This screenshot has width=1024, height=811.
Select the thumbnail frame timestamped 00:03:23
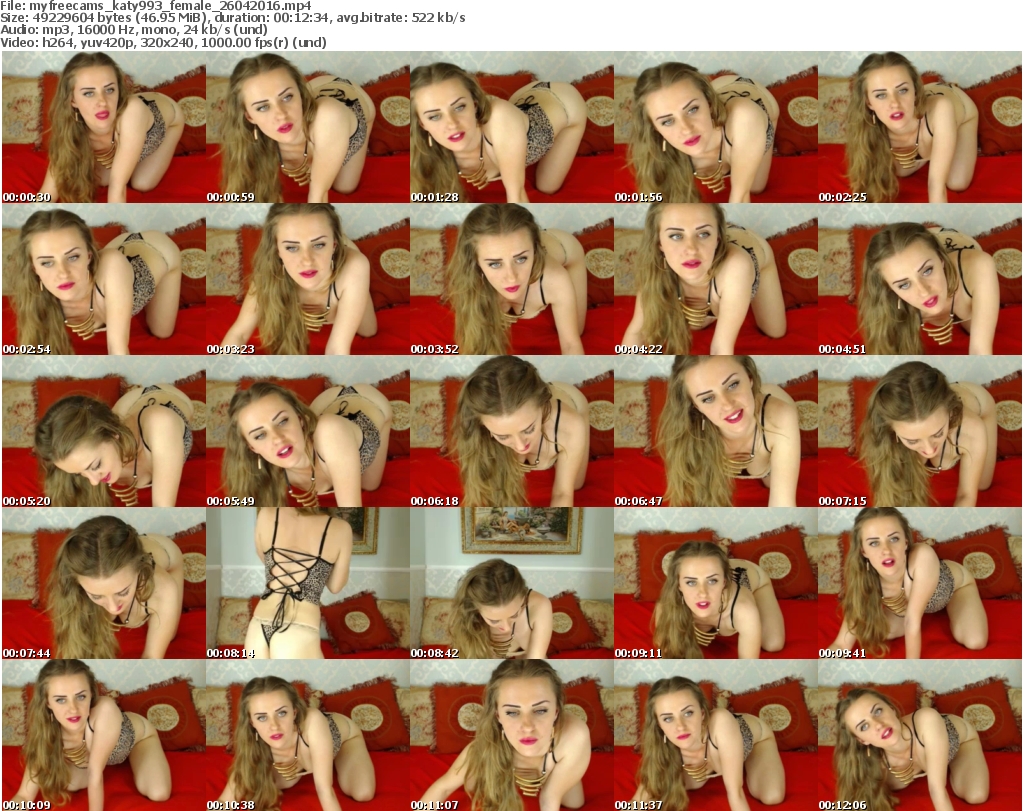[308, 279]
